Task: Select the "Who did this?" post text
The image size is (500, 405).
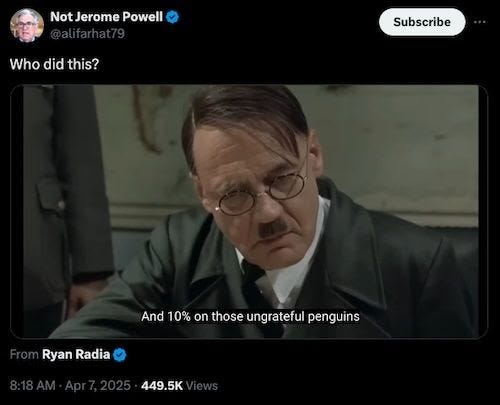Action: [x=54, y=64]
